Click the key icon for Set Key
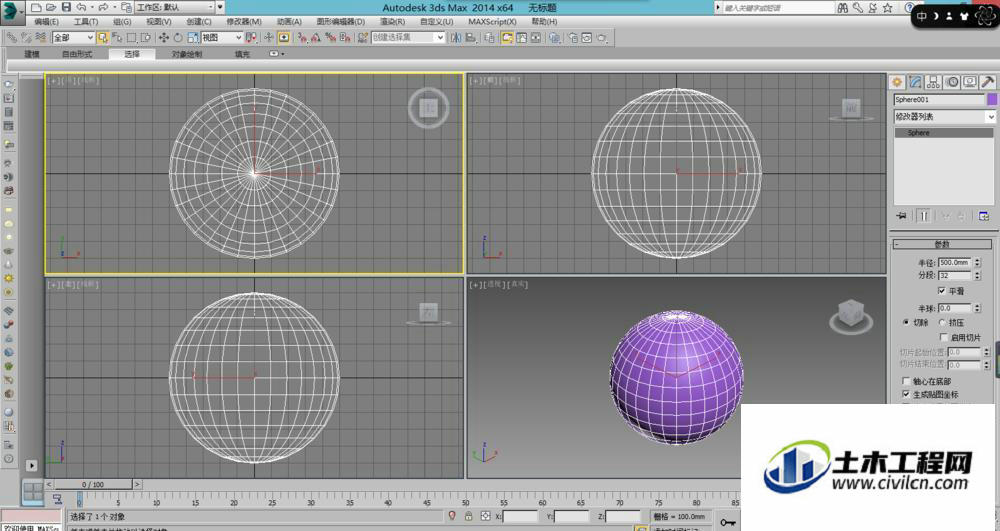 point(727,522)
